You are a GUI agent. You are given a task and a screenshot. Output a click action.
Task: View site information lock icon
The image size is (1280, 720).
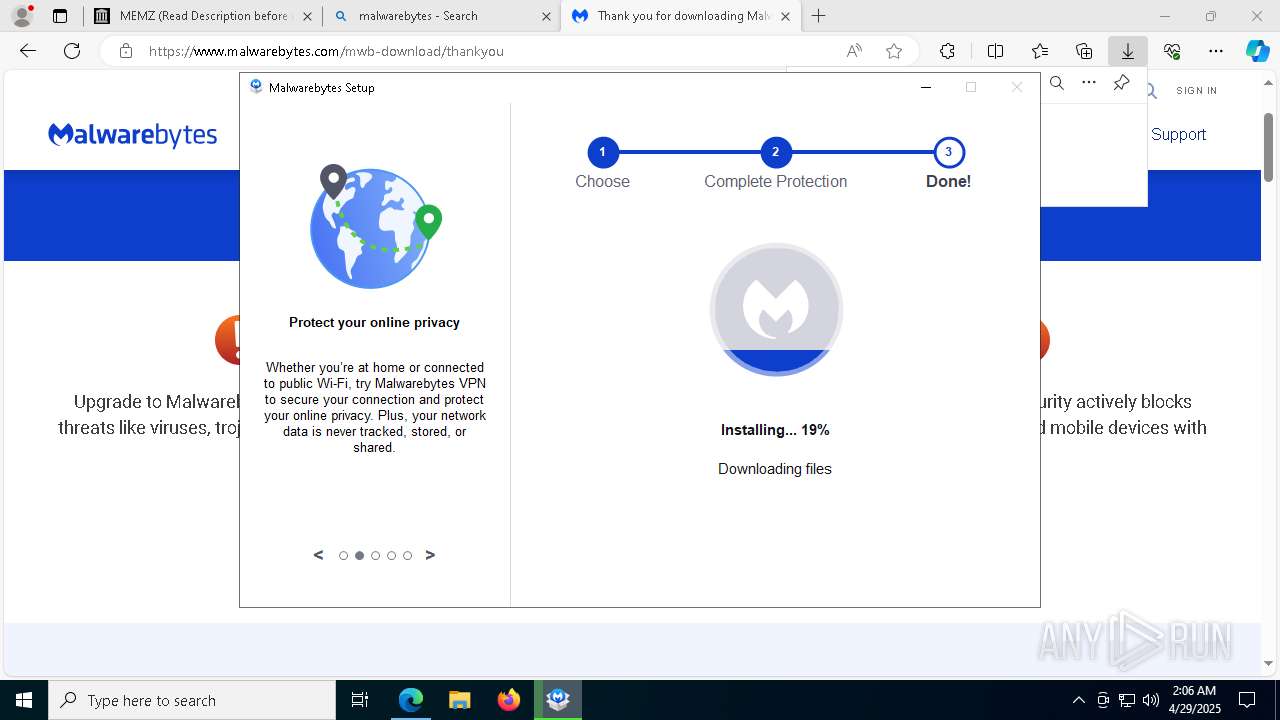(x=126, y=51)
